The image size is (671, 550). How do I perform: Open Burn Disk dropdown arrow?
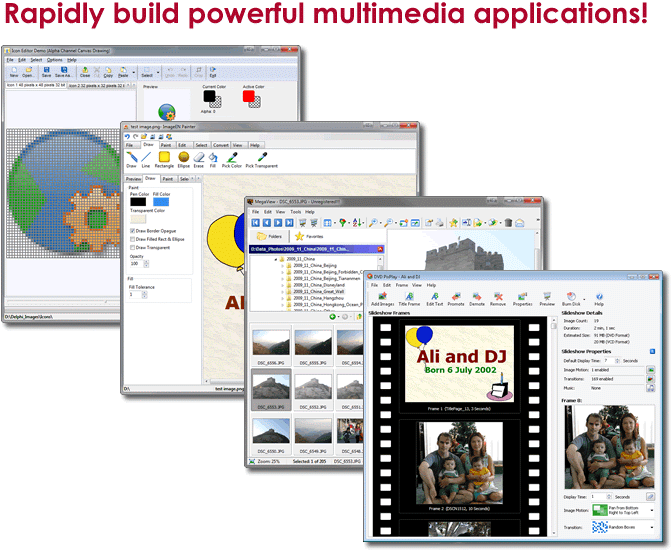(x=585, y=299)
